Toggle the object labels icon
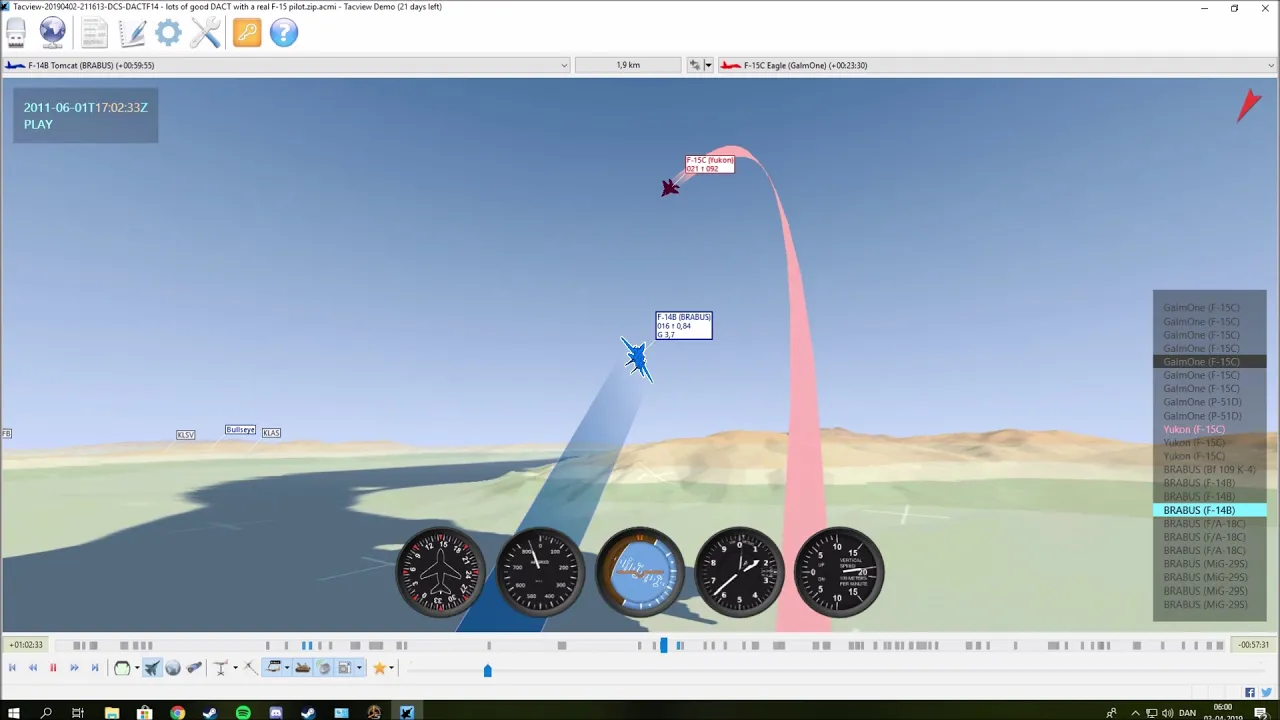This screenshot has width=1280, height=720. pyautogui.click(x=274, y=668)
